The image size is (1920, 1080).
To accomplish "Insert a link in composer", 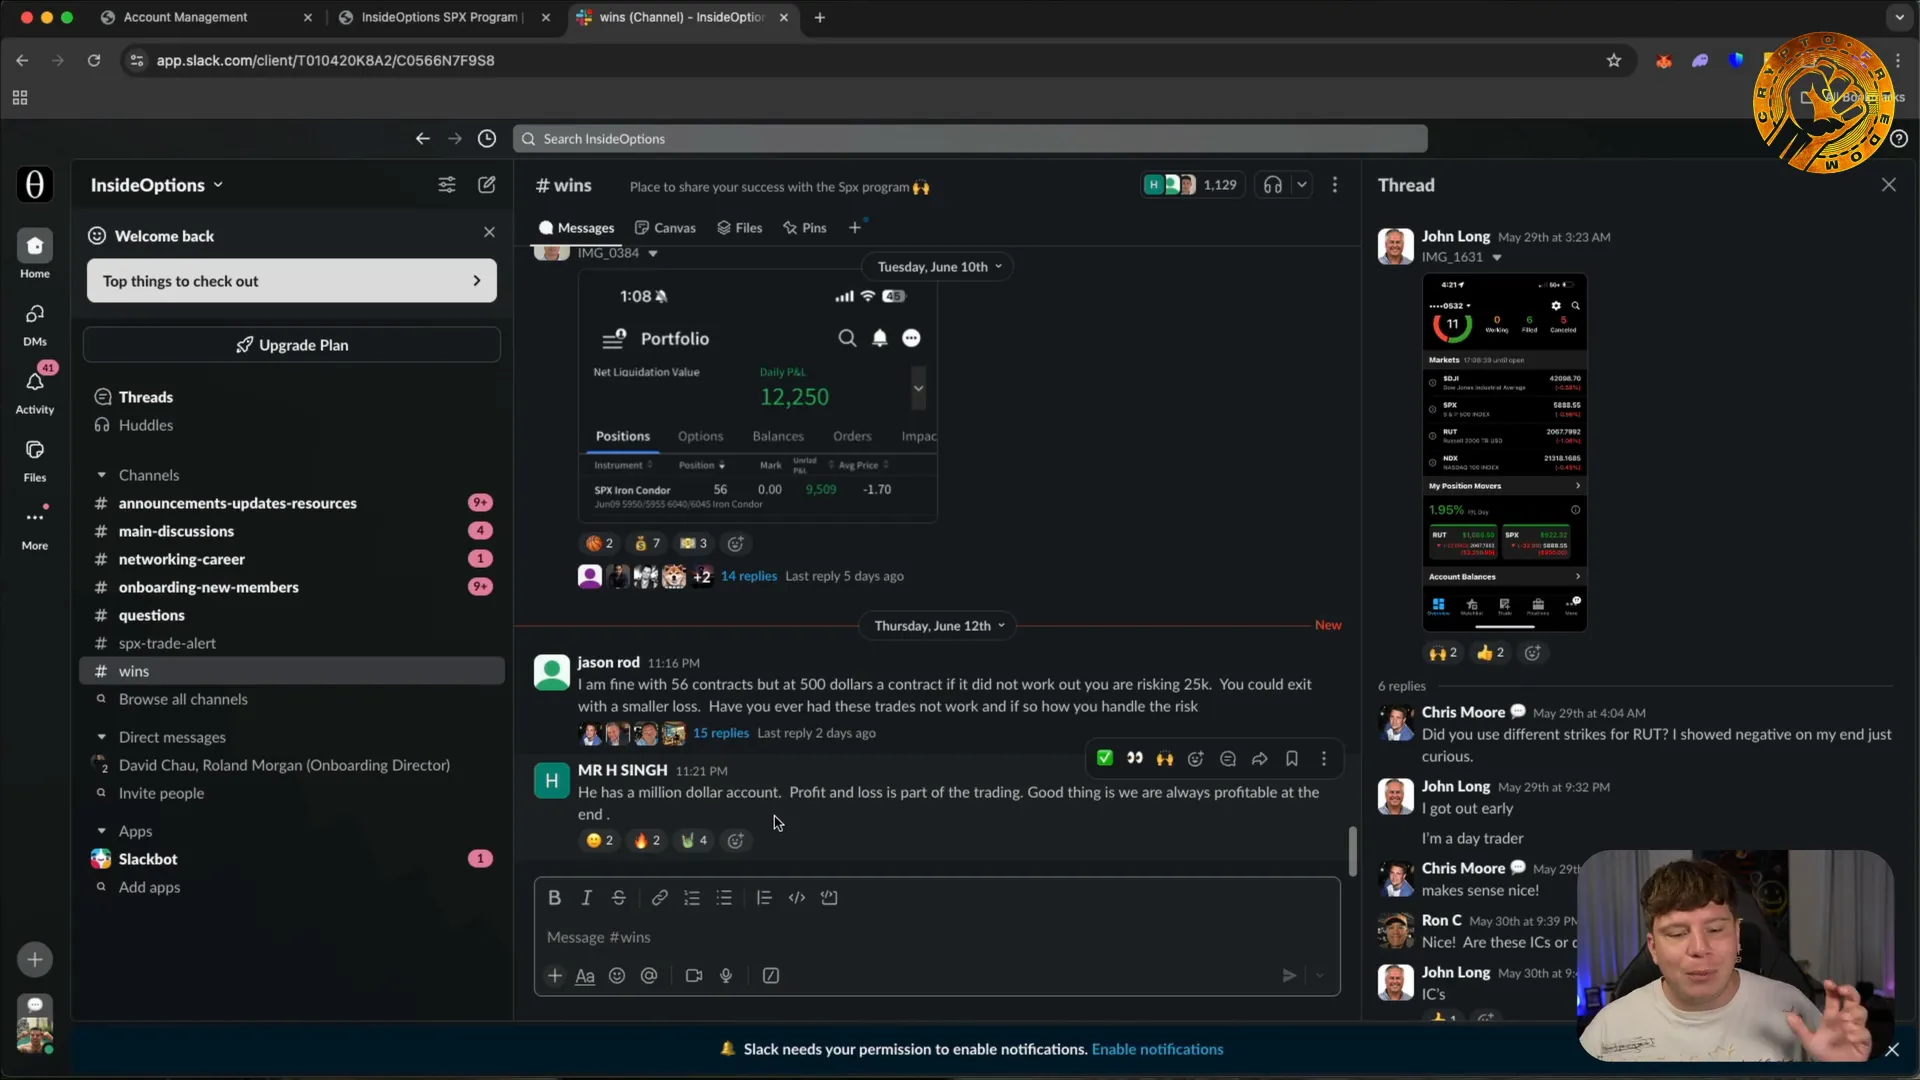I will pyautogui.click(x=660, y=898).
